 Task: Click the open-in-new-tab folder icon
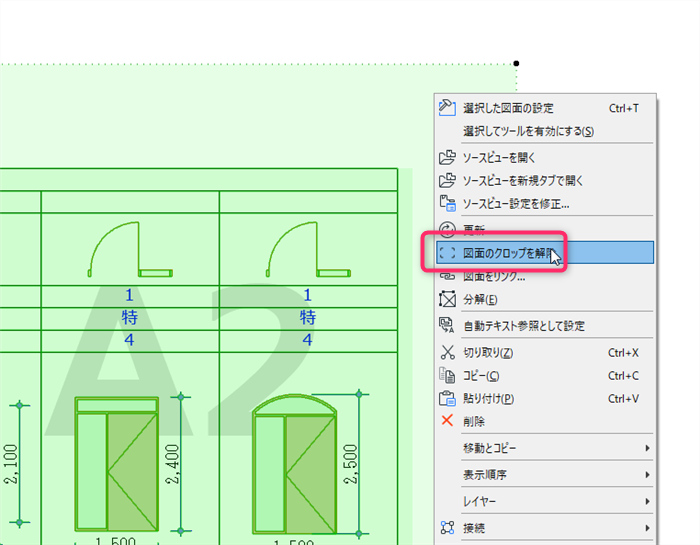[447, 180]
